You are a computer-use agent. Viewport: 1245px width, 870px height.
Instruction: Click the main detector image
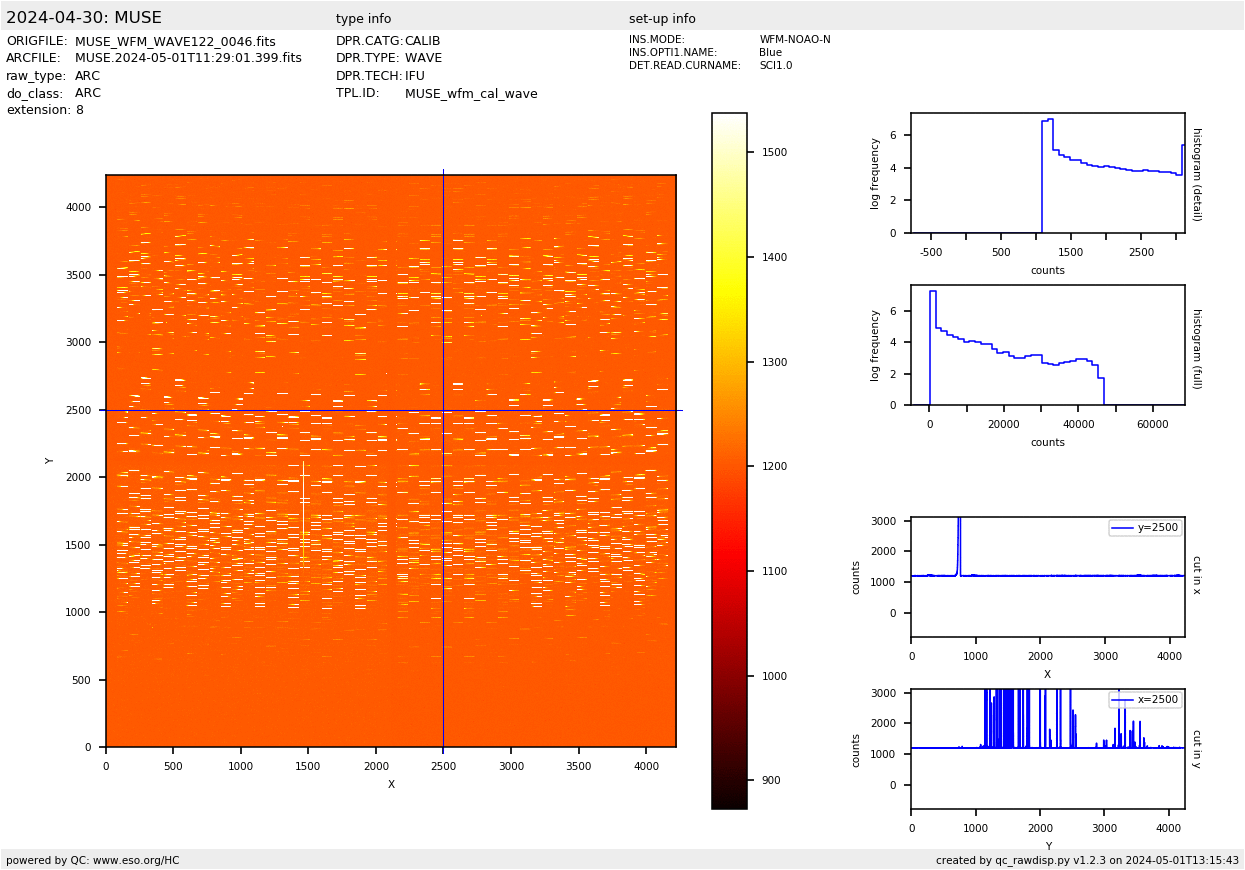(x=391, y=461)
